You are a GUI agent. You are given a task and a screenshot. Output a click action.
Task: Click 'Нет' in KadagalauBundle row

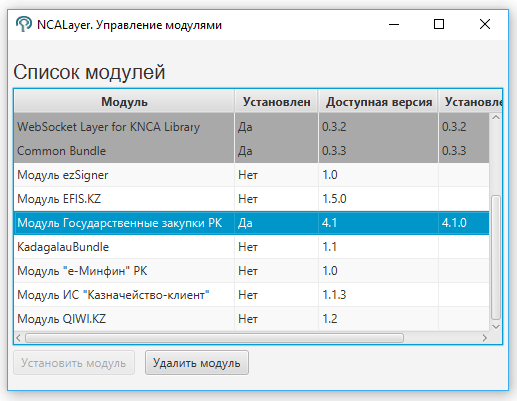point(248,247)
